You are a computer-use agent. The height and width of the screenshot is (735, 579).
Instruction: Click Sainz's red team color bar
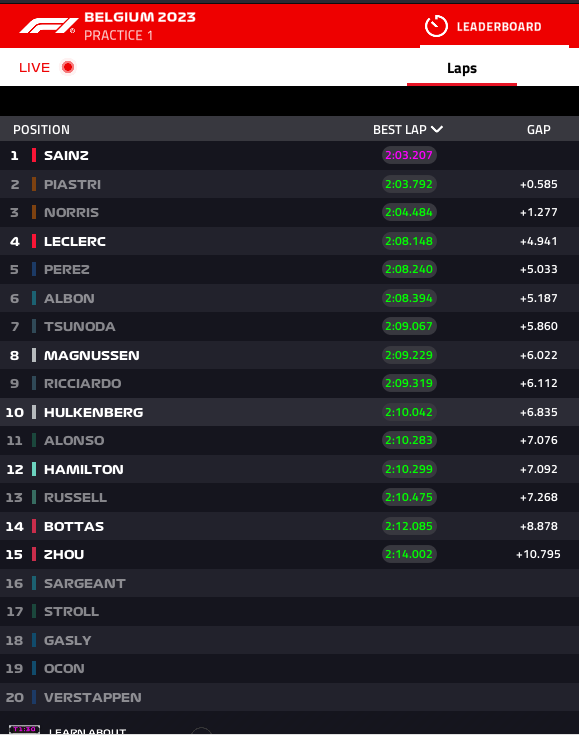[34, 155]
